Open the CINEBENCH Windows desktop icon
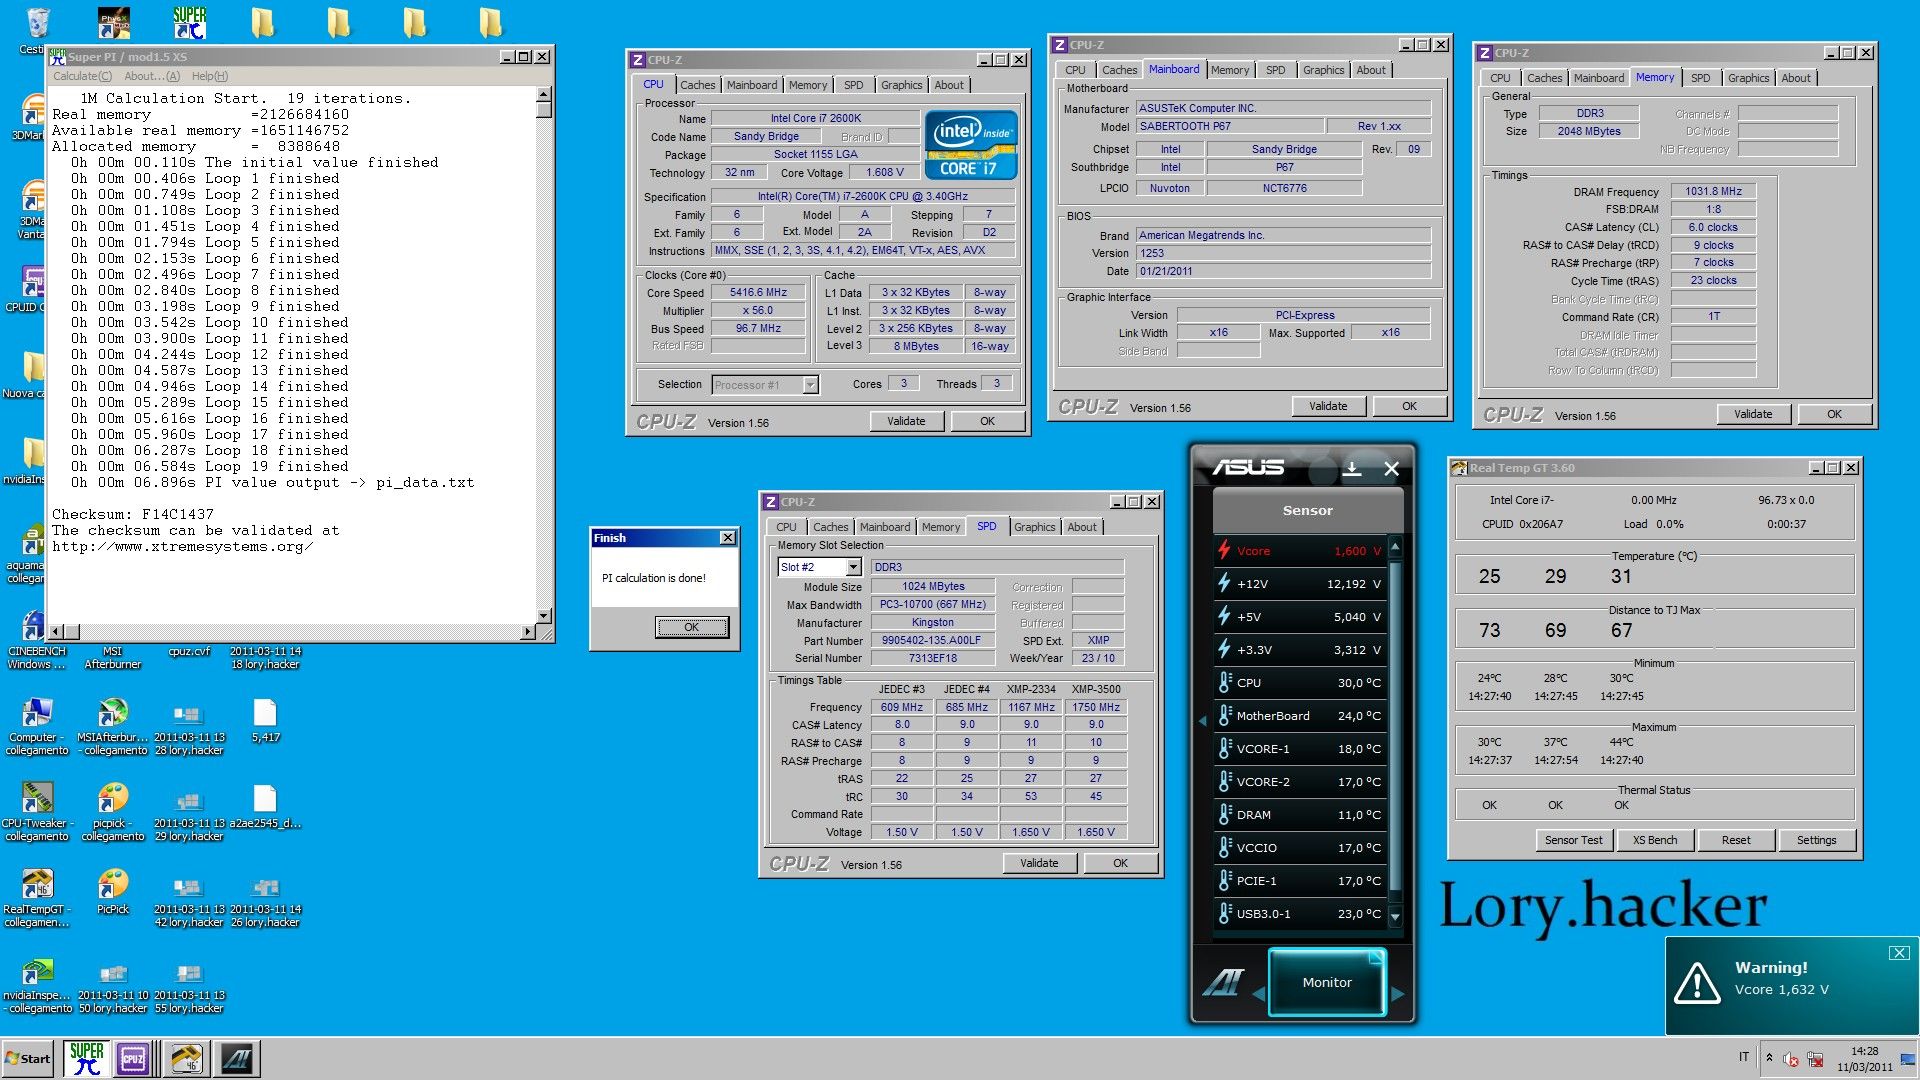The image size is (1920, 1080). point(37,640)
